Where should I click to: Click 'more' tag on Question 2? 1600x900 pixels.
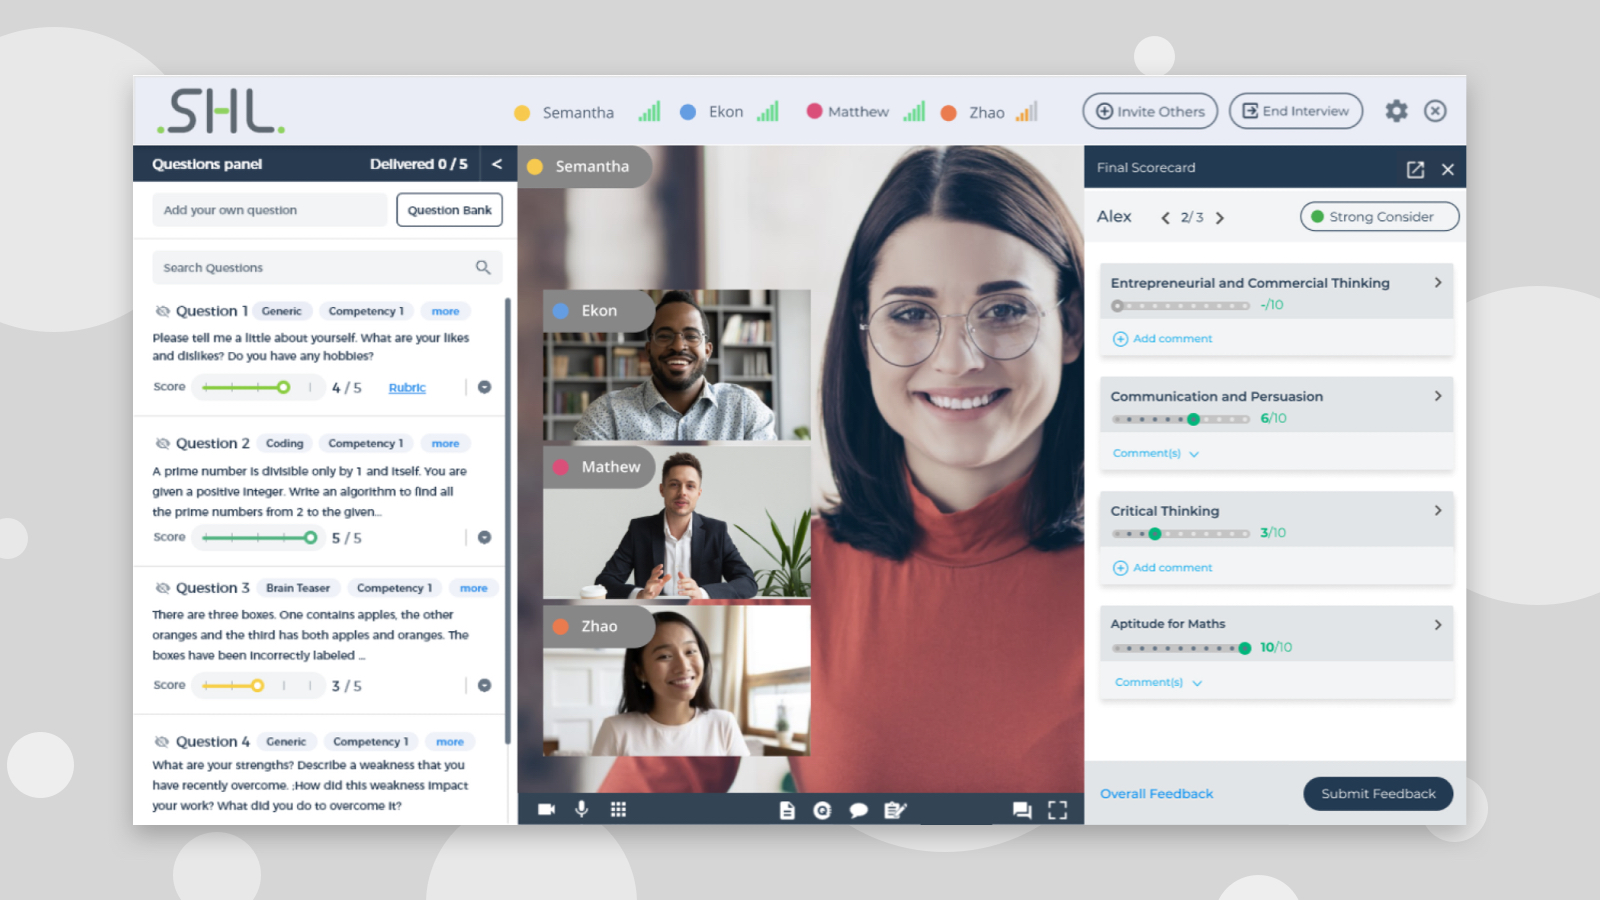(445, 443)
